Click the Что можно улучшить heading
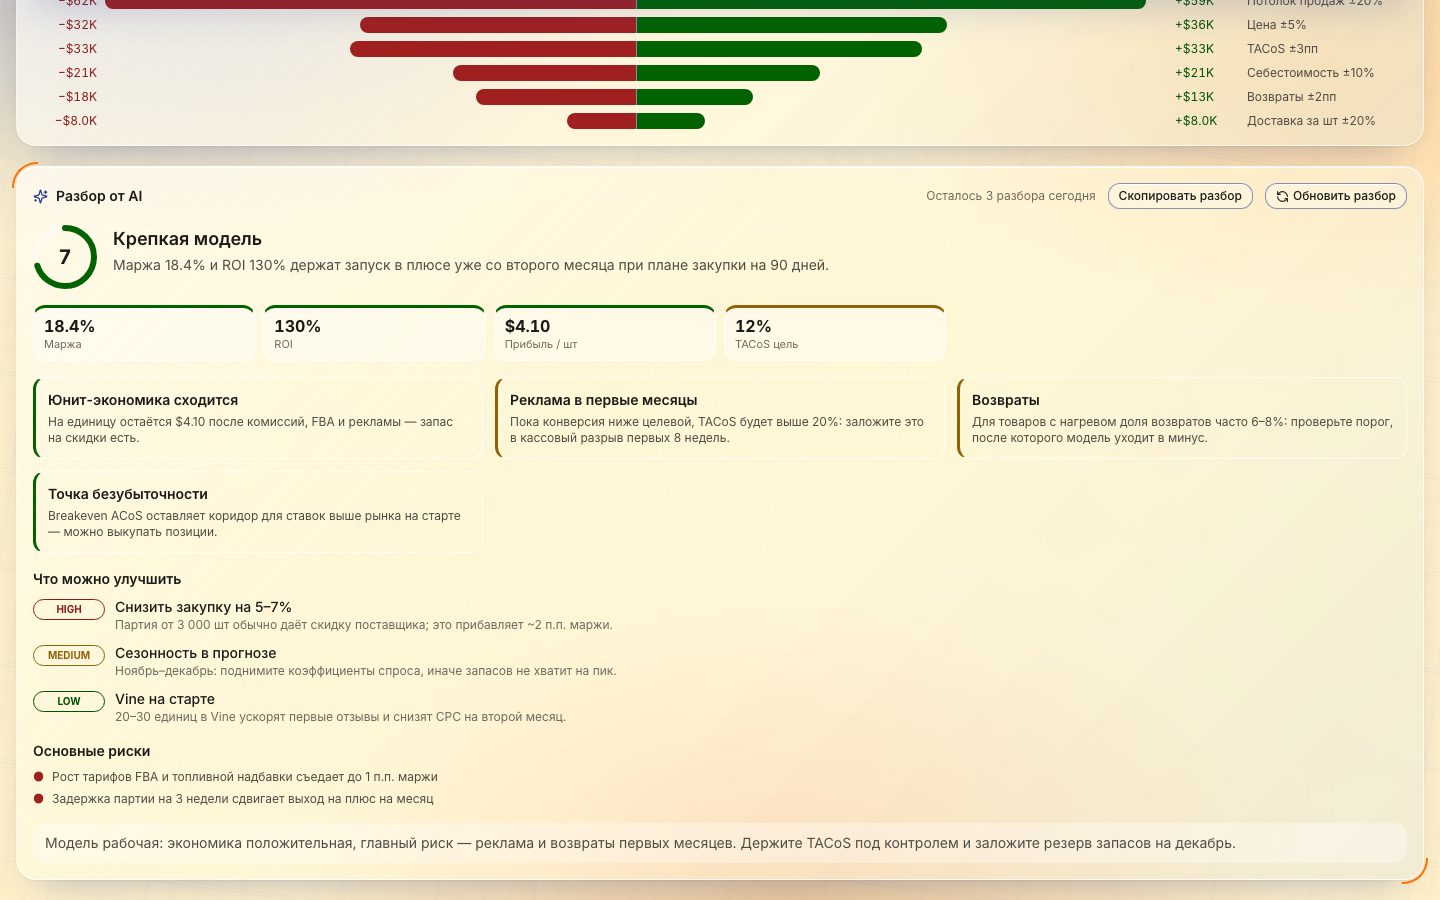 coord(107,579)
